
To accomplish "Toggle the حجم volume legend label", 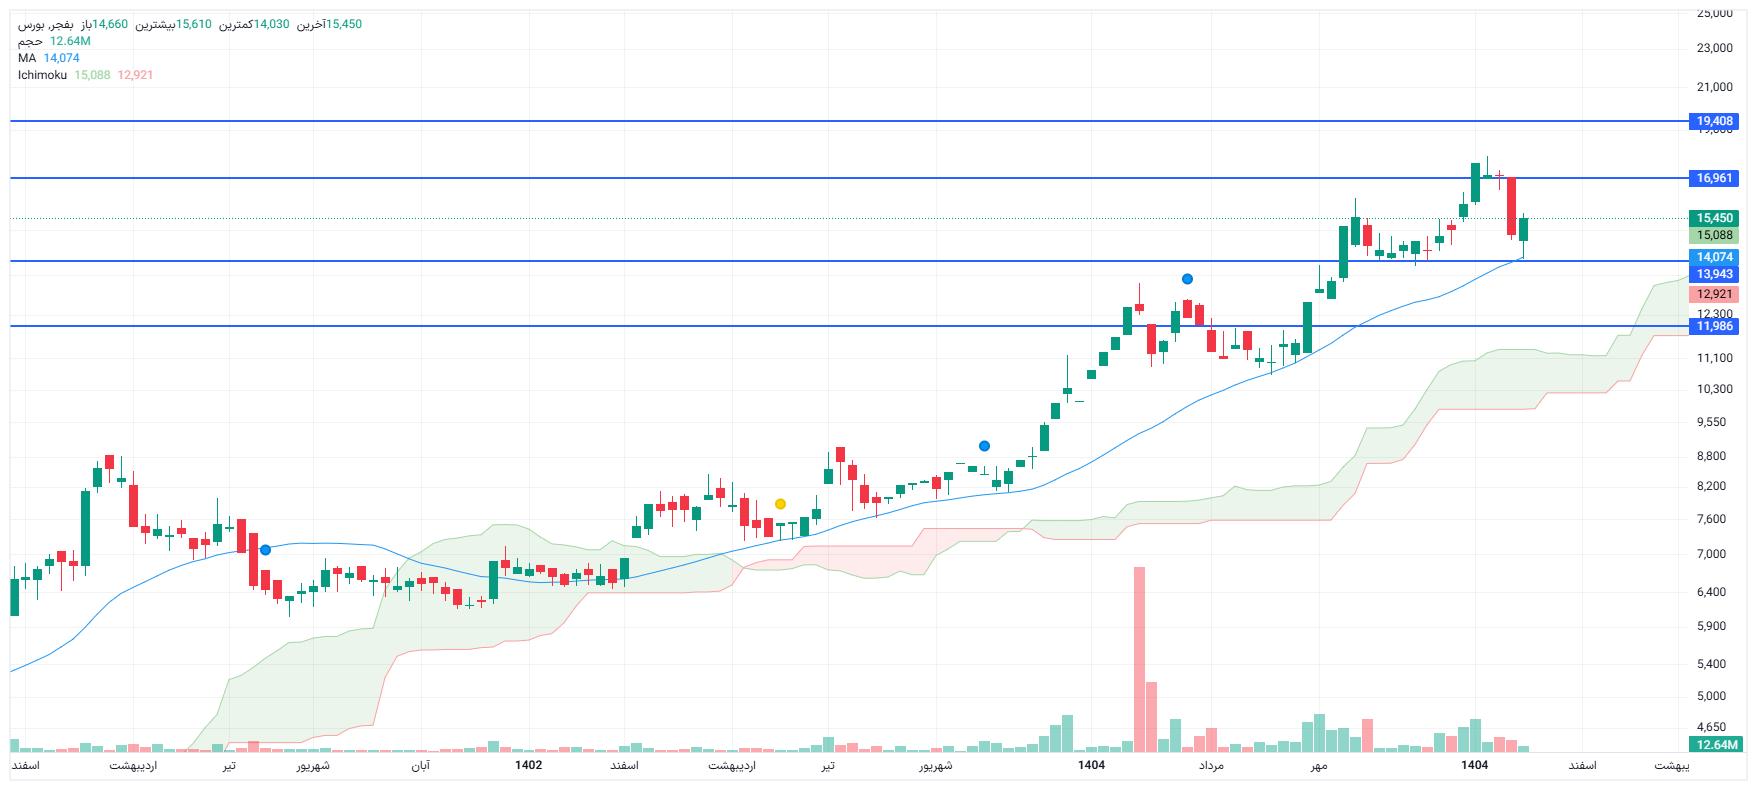I will coord(30,41).
